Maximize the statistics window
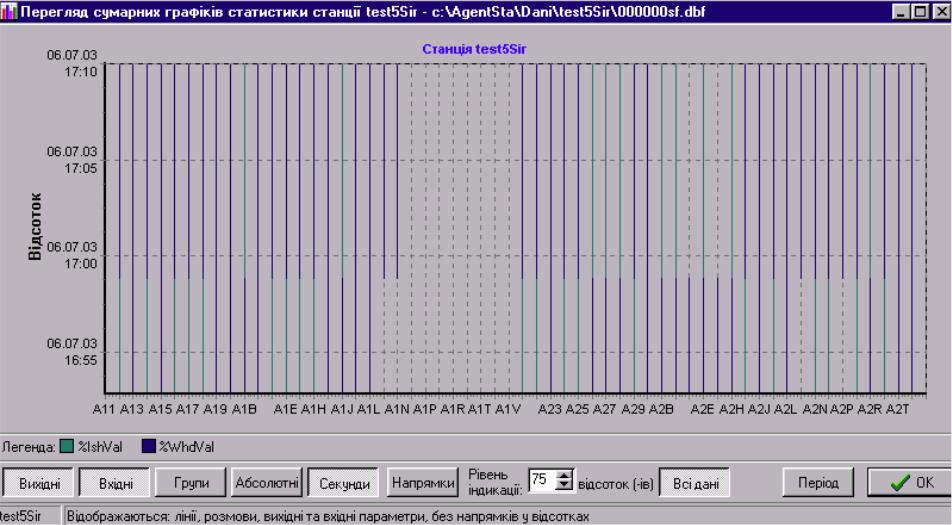Image resolution: width=952 pixels, height=525 pixels. coord(920,12)
